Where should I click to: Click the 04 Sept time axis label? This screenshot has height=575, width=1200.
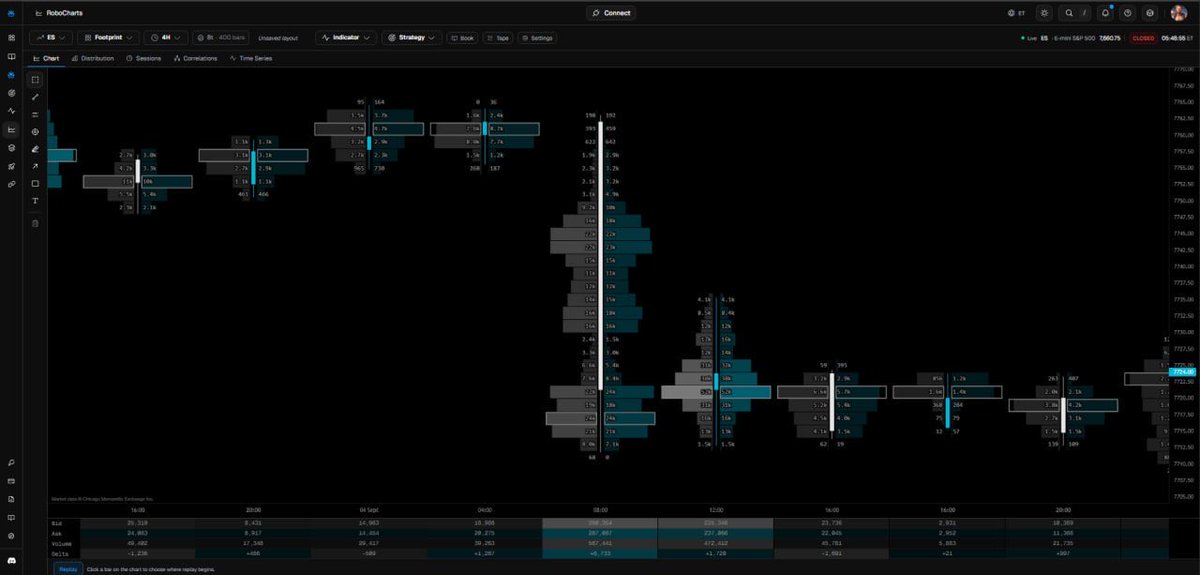(x=368, y=509)
